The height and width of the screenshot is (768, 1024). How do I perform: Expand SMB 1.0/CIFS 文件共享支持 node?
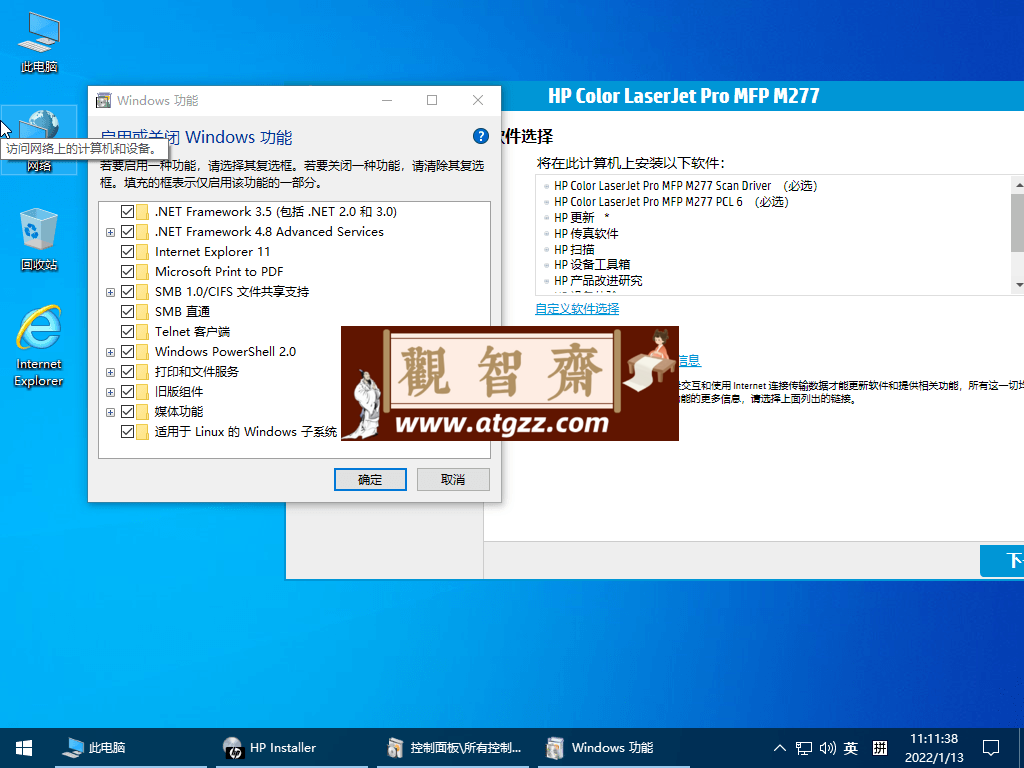tap(110, 292)
